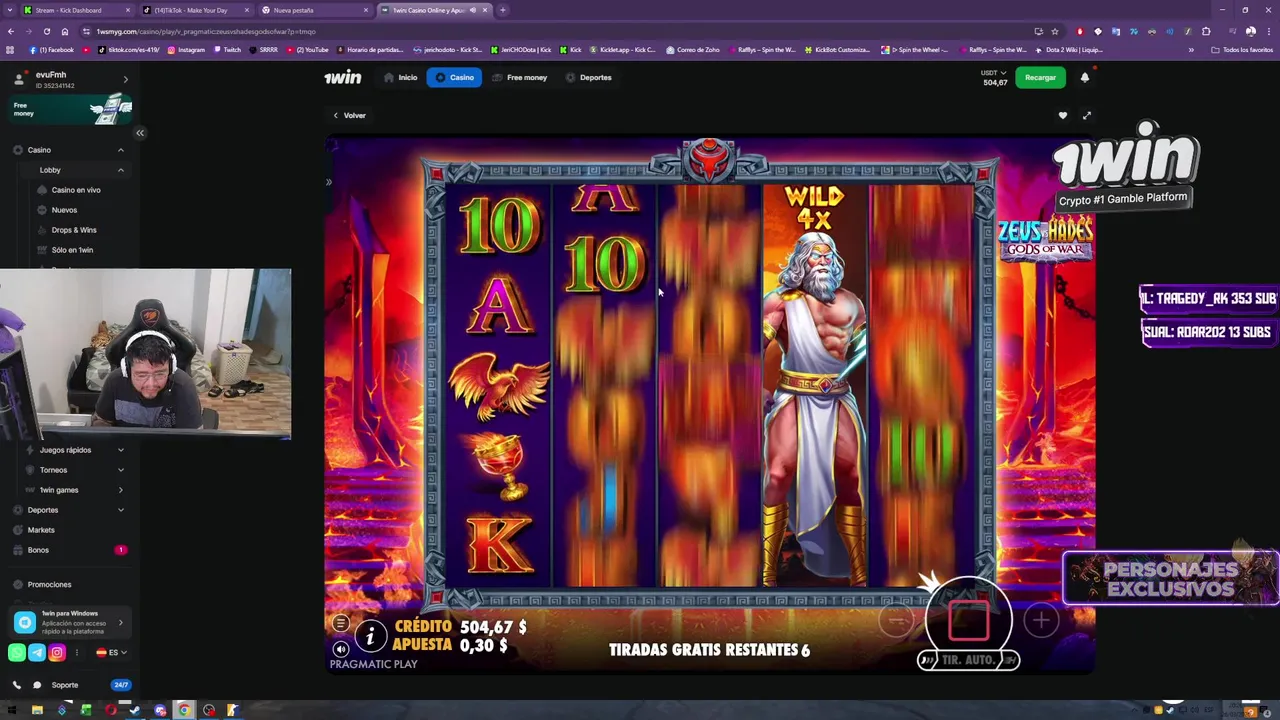Click the Instagram icon in sidebar
The image size is (1280, 720).
pyautogui.click(x=57, y=652)
